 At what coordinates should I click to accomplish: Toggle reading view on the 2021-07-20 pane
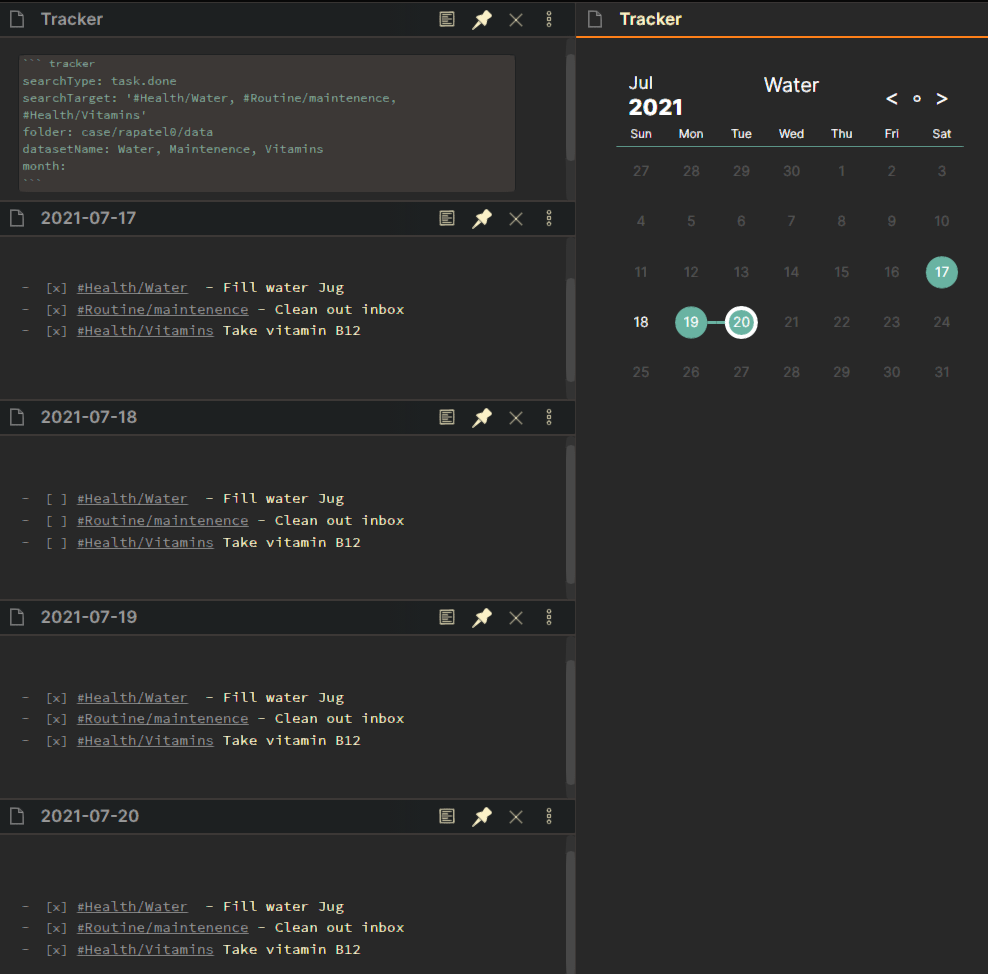(447, 816)
